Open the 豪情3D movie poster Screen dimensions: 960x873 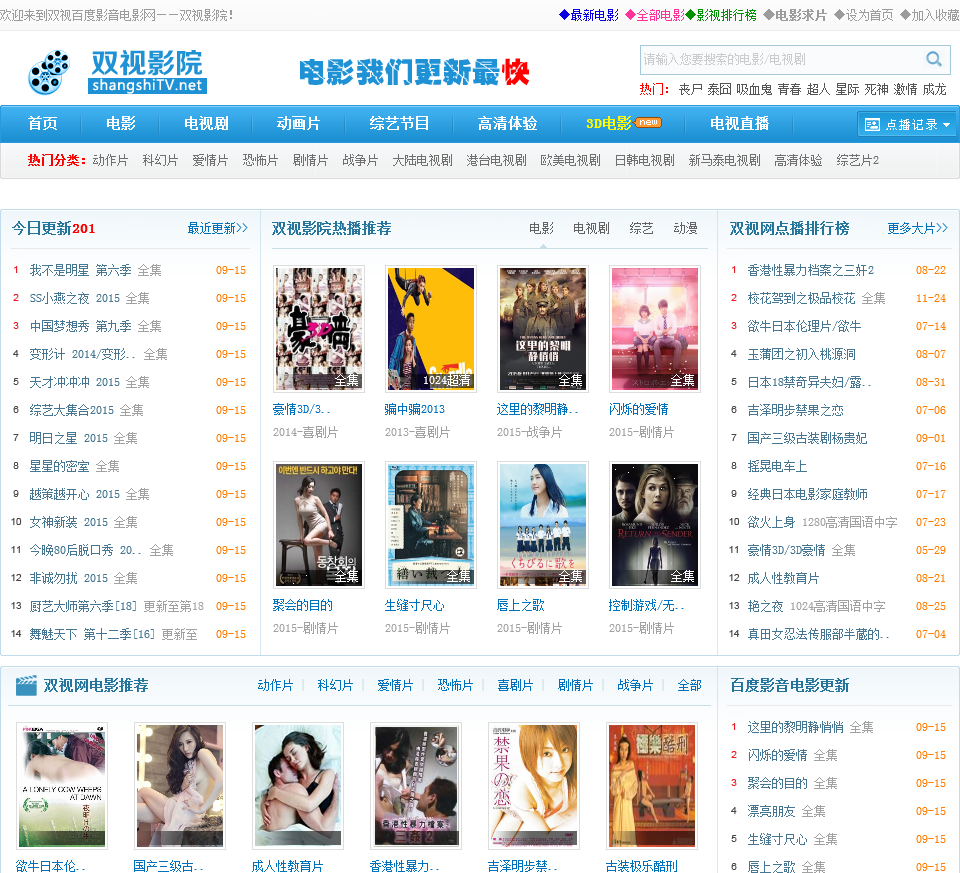tap(319, 329)
